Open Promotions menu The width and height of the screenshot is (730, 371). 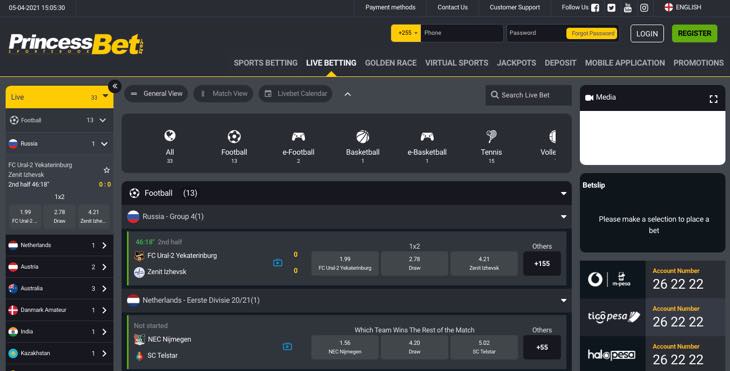[x=698, y=63]
